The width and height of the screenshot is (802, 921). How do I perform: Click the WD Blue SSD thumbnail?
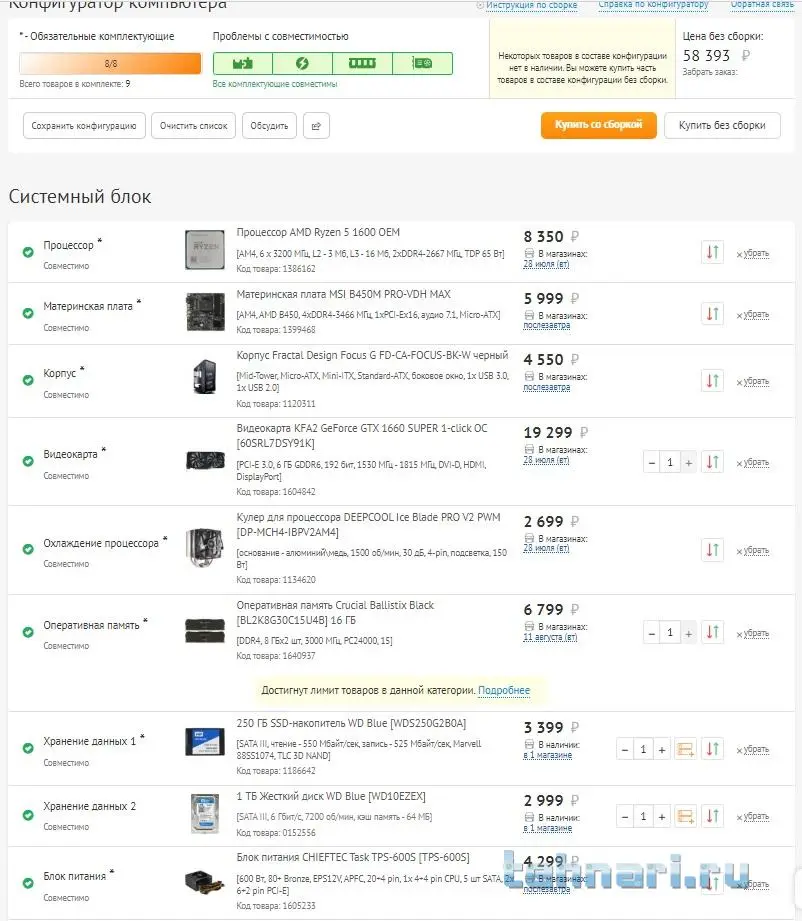tap(204, 741)
